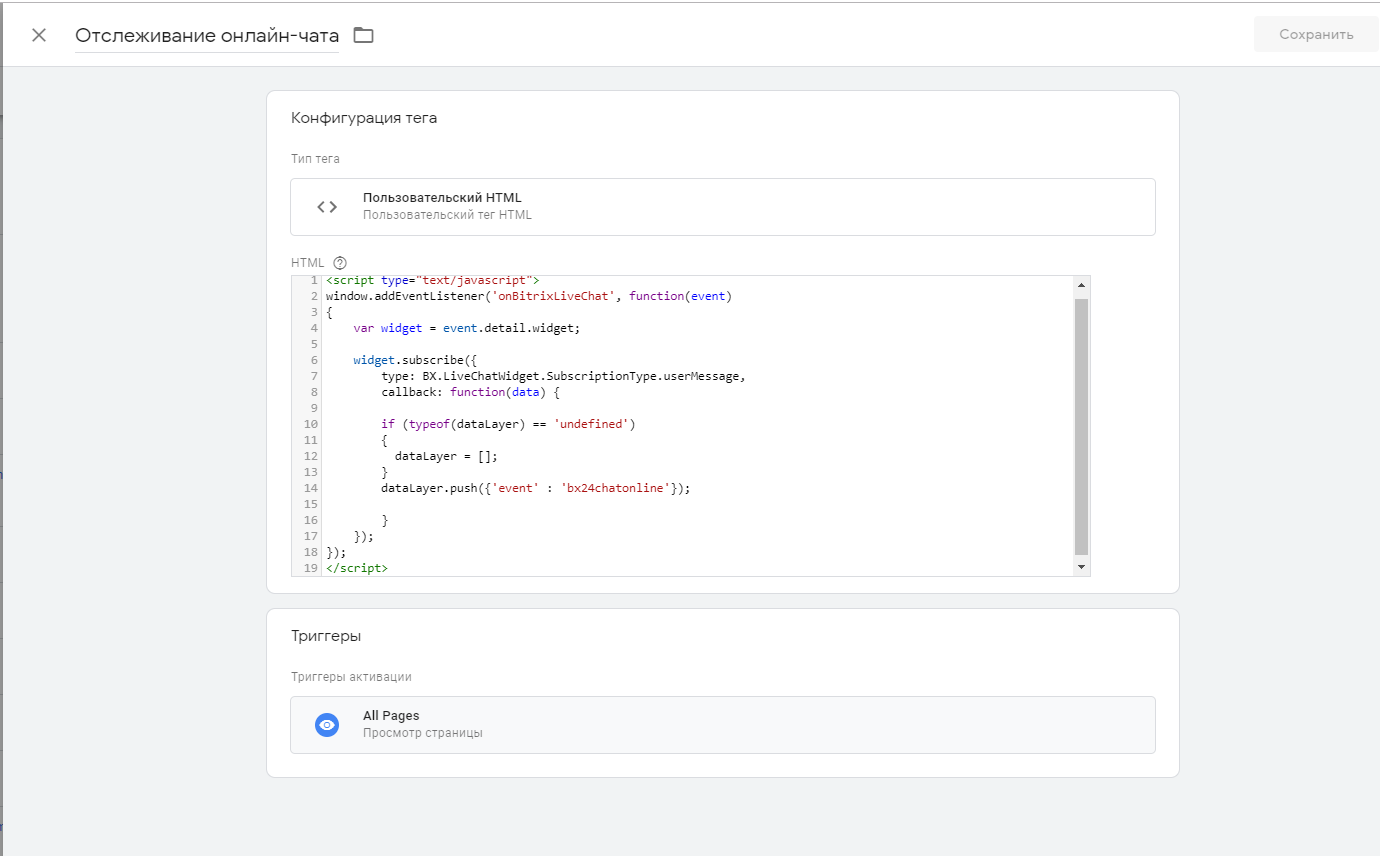Click the 'BX.LiveChatWidget.SubscriptionType.userMessage' line
This screenshot has height=856, width=1380.
[564, 376]
